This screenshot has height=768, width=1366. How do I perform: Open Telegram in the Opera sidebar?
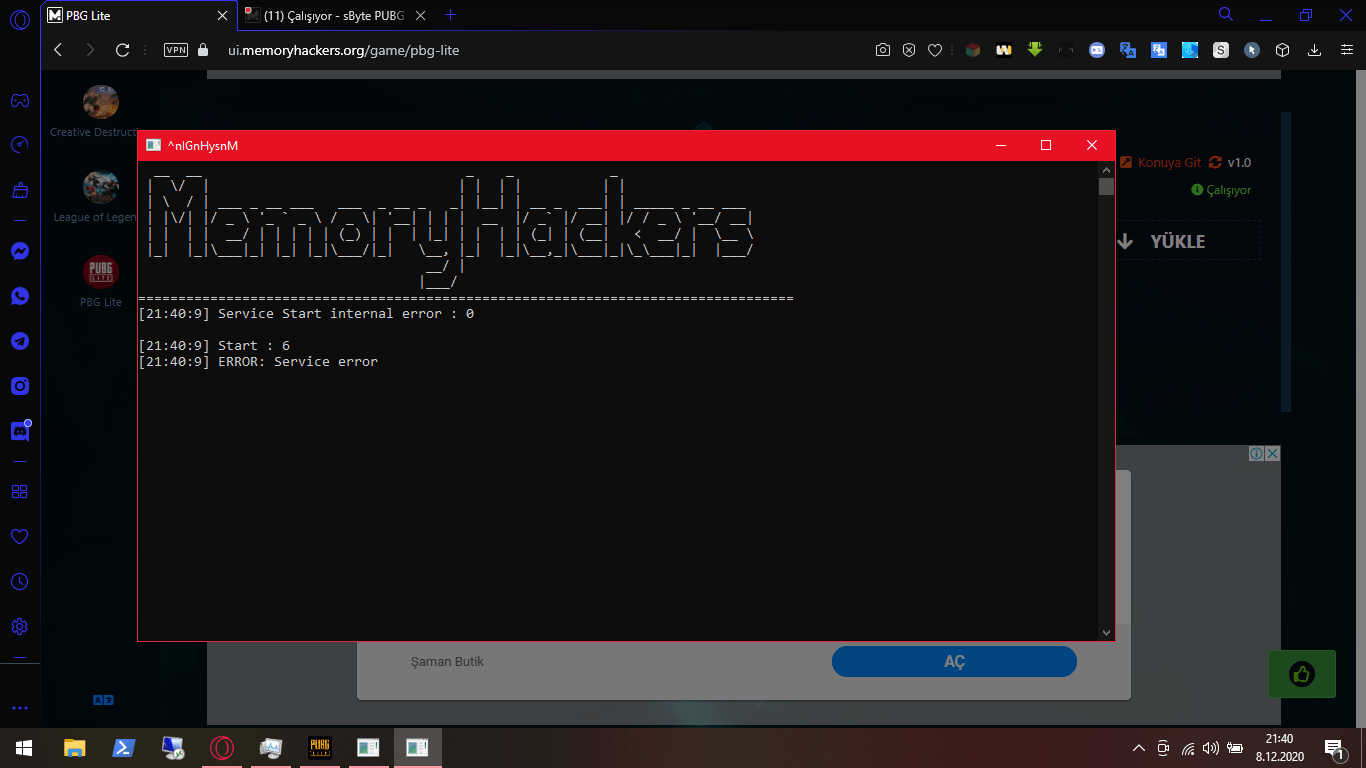click(x=19, y=341)
